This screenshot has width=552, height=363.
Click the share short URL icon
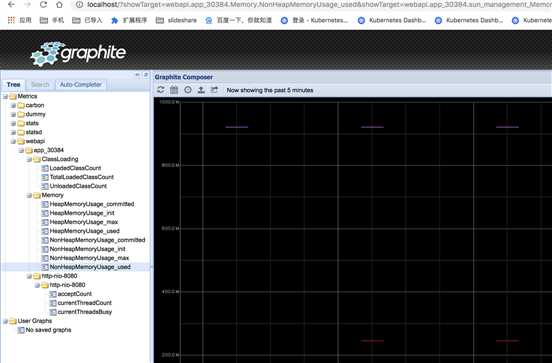click(x=214, y=90)
